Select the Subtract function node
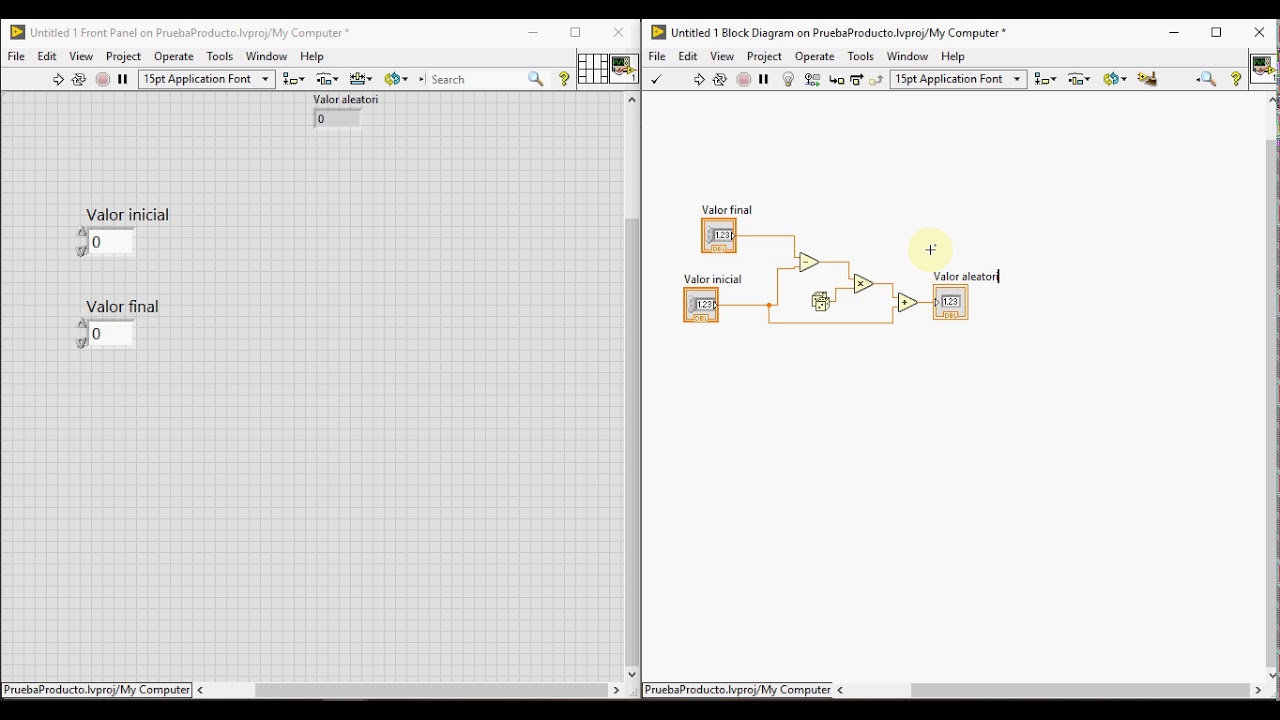The image size is (1280, 720). (x=809, y=263)
